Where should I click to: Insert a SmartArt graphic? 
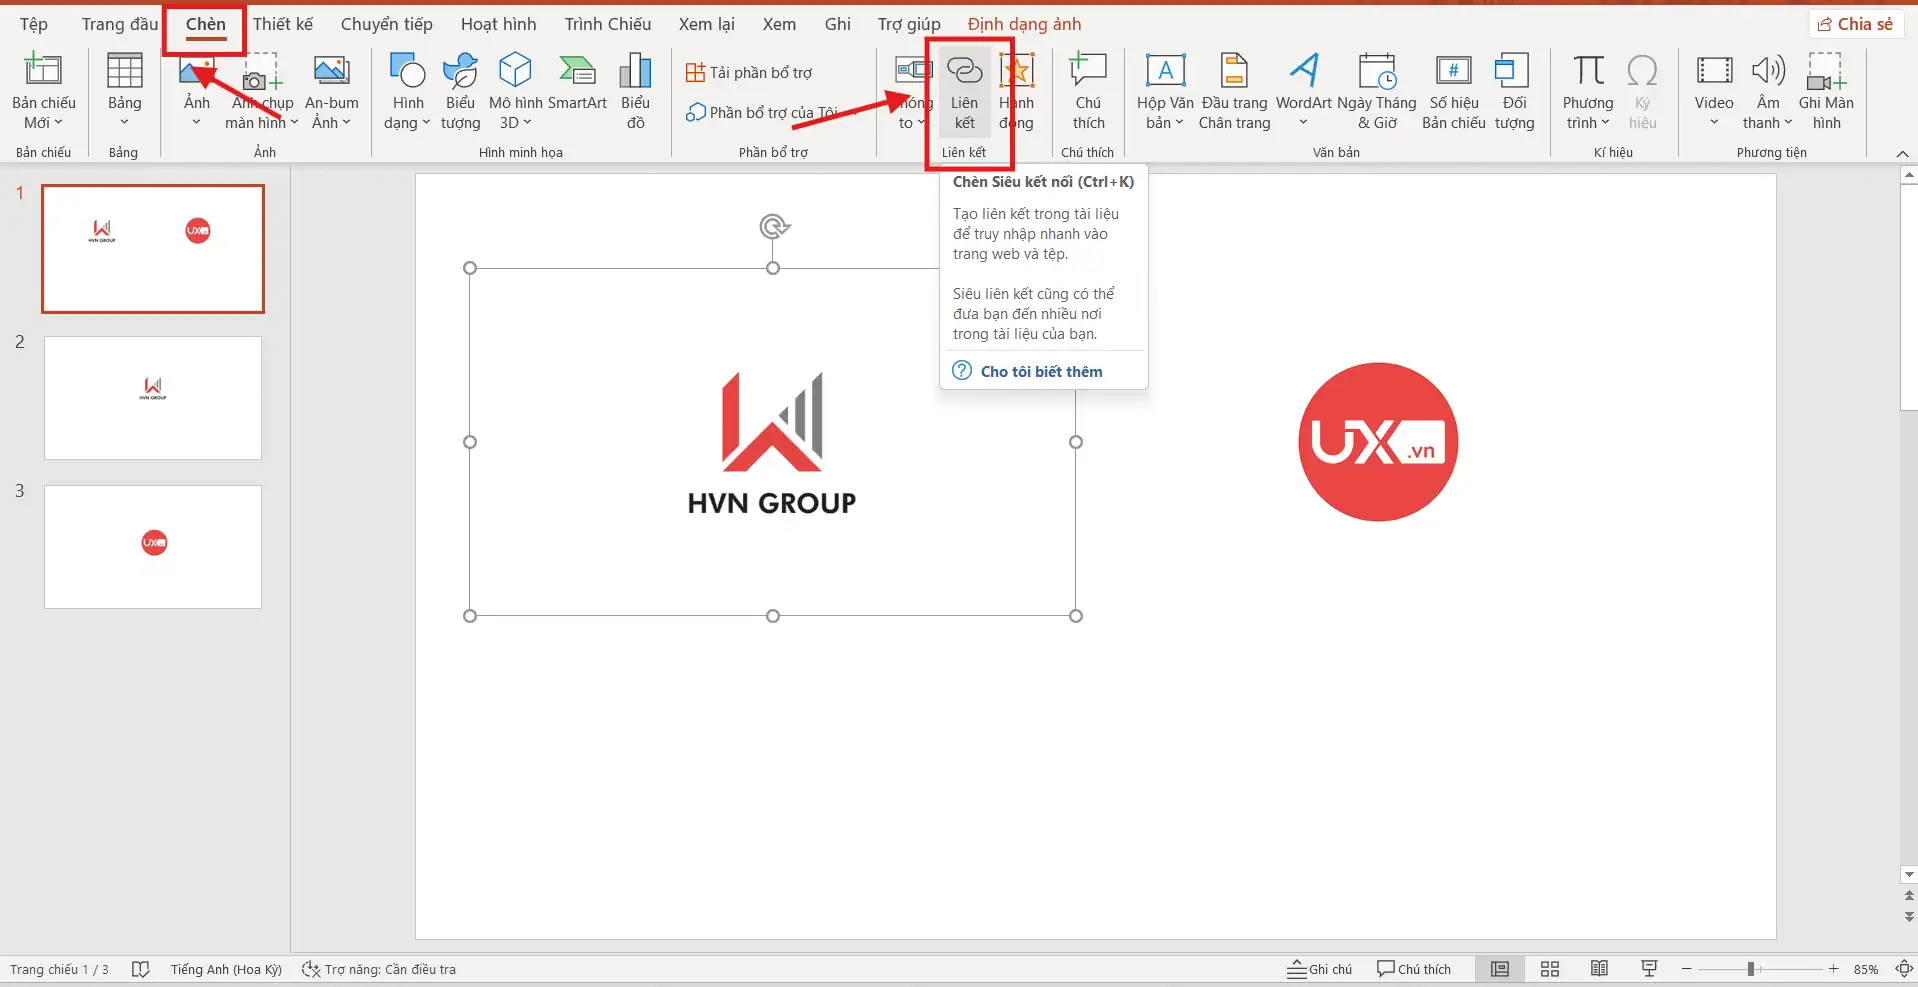click(577, 90)
